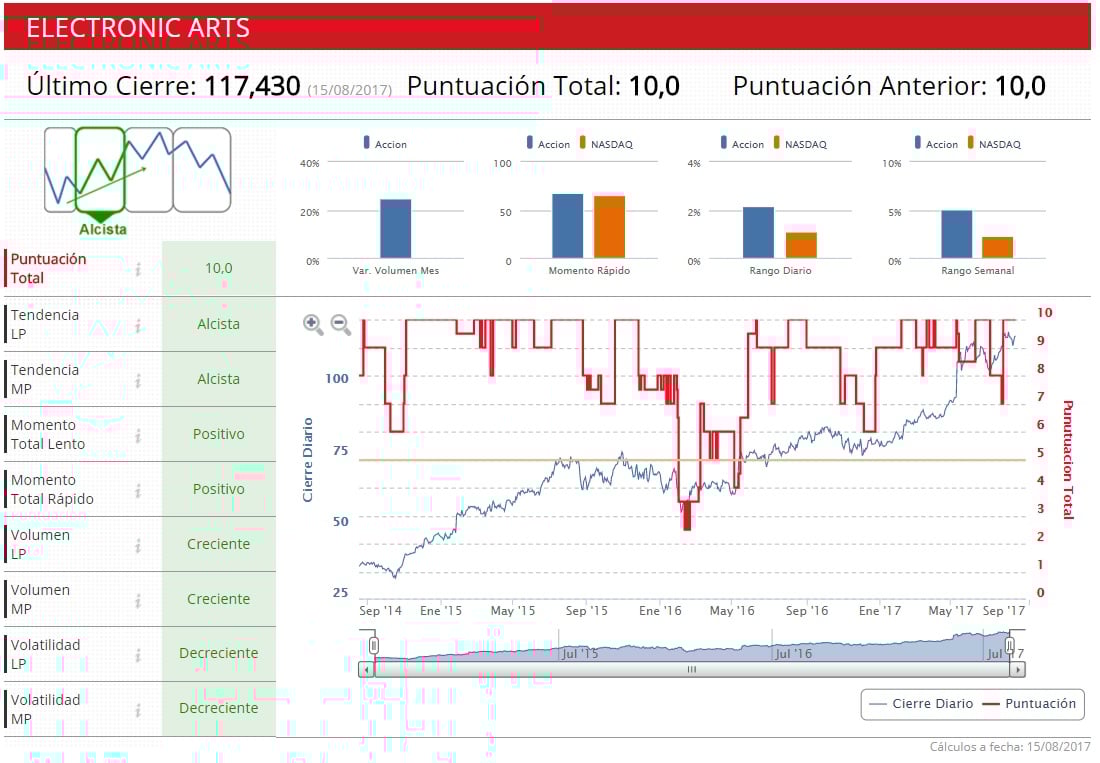Click the first trend phase box
1100x763 pixels.
pyautogui.click(x=60, y=170)
